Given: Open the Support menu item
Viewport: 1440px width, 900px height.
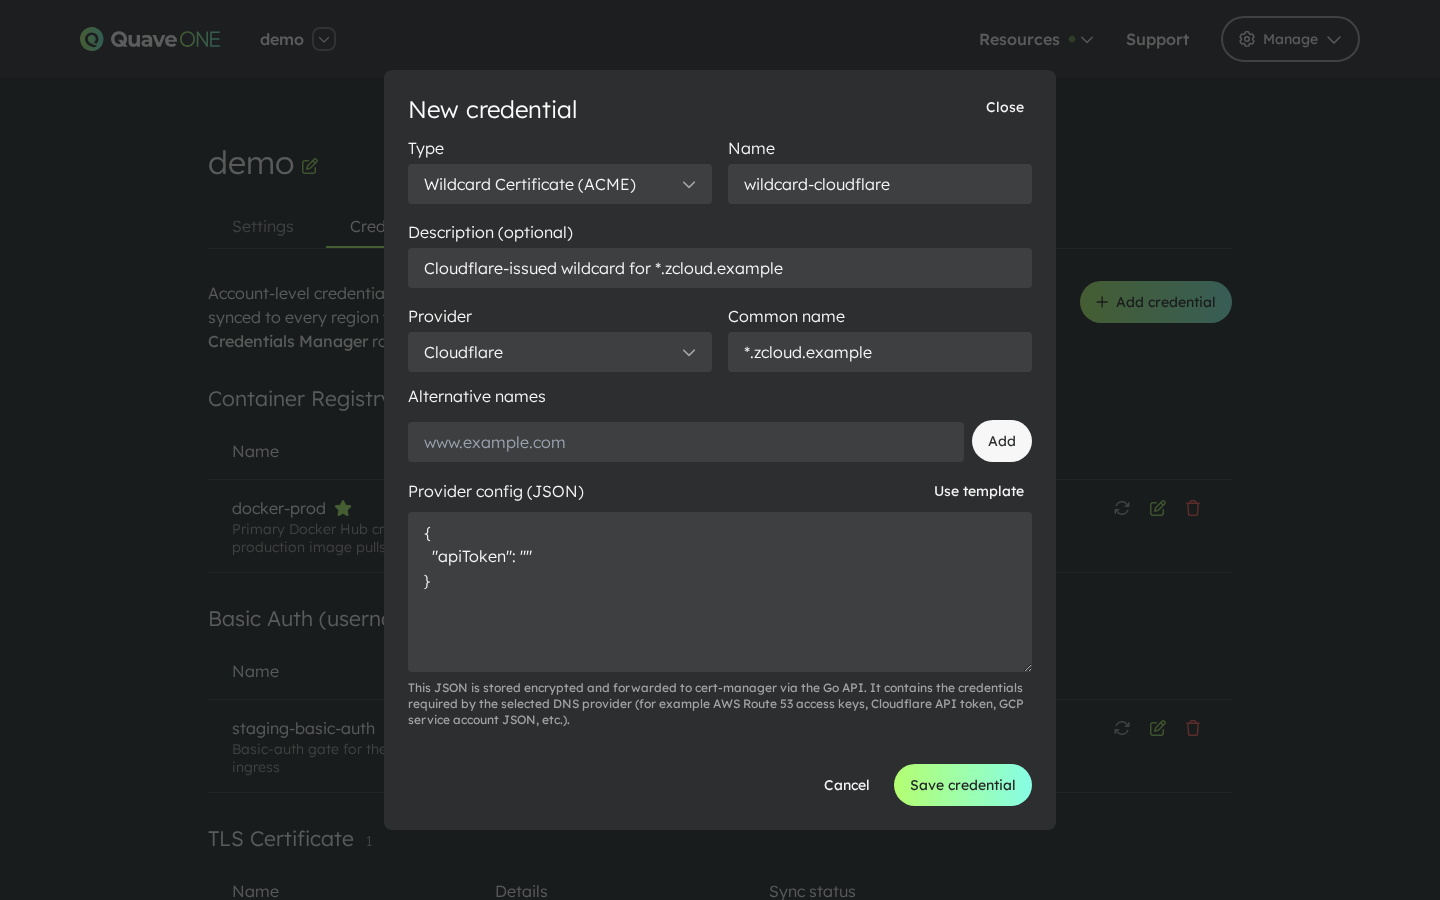Looking at the screenshot, I should point(1157,39).
